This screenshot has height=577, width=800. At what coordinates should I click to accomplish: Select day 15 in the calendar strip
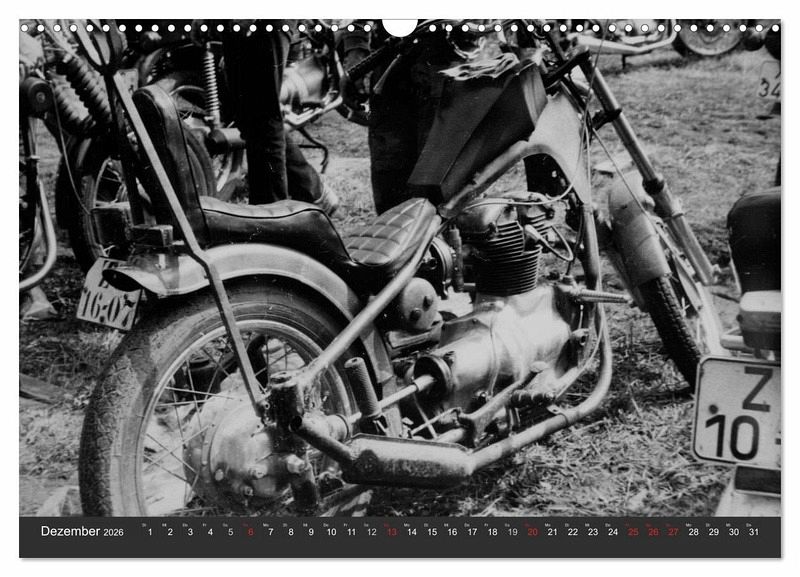pos(431,532)
